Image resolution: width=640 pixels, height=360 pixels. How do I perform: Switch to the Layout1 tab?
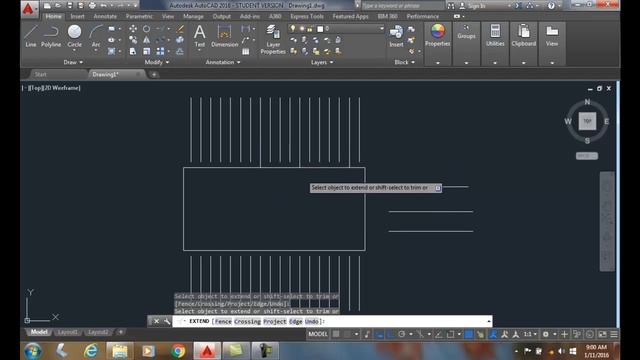(68, 332)
